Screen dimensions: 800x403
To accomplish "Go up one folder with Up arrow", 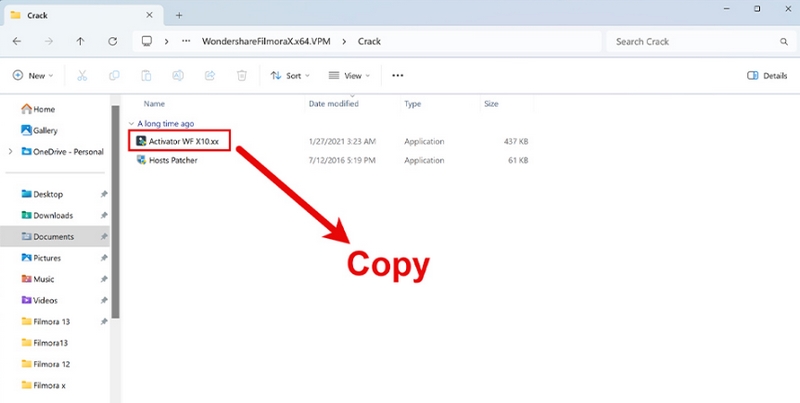I will point(81,42).
